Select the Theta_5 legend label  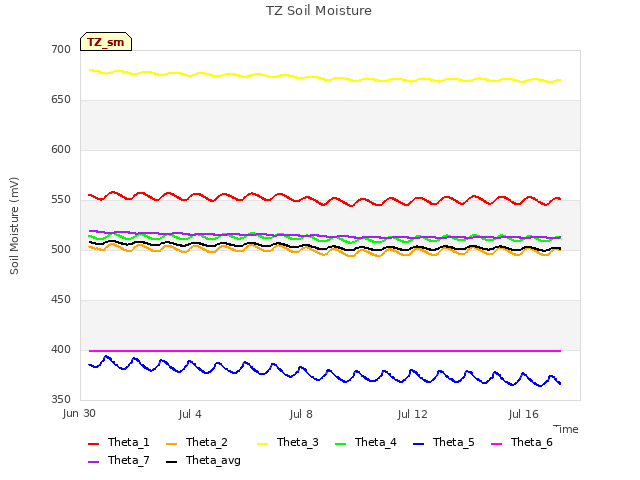[x=453, y=442]
